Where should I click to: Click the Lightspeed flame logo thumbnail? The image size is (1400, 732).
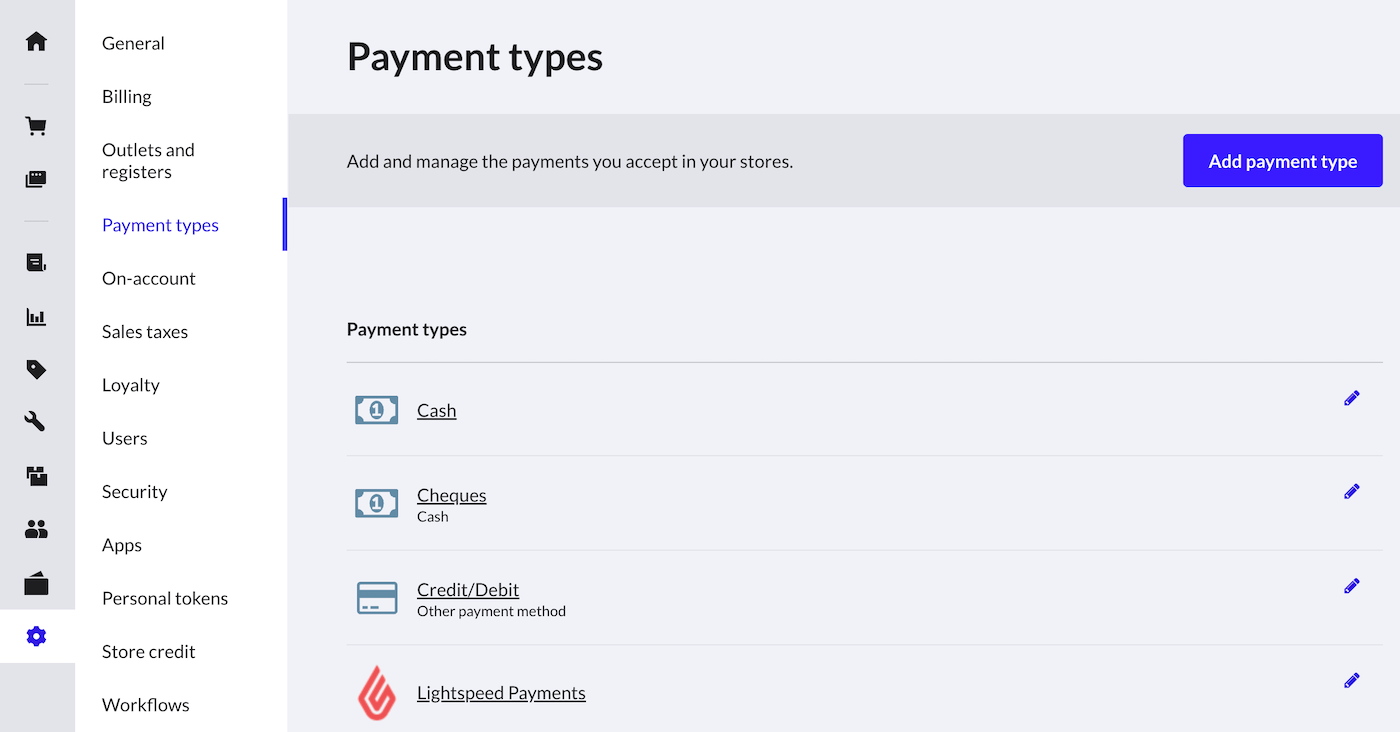(x=377, y=693)
